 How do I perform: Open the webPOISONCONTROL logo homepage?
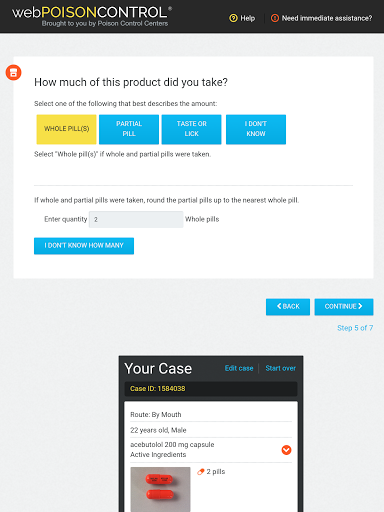point(92,16)
